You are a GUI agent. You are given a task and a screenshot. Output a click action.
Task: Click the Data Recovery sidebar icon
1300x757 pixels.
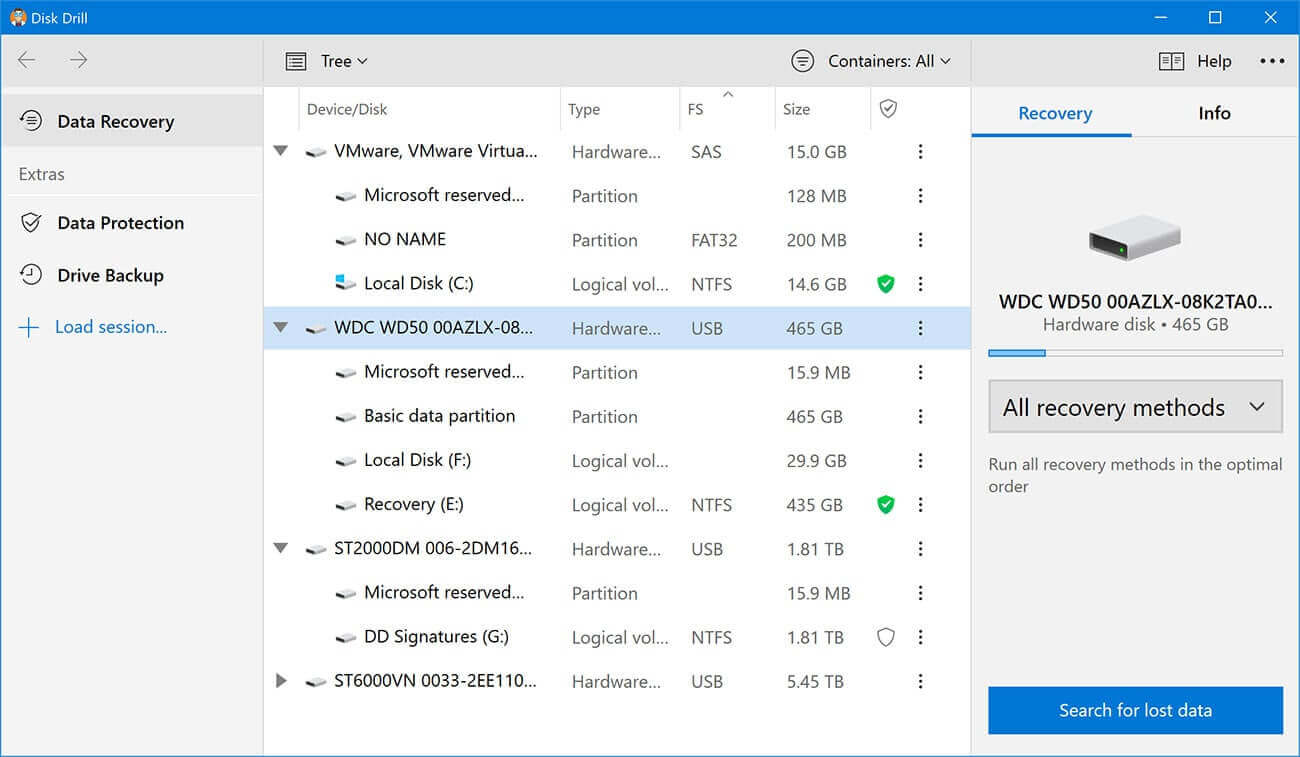pos(31,121)
